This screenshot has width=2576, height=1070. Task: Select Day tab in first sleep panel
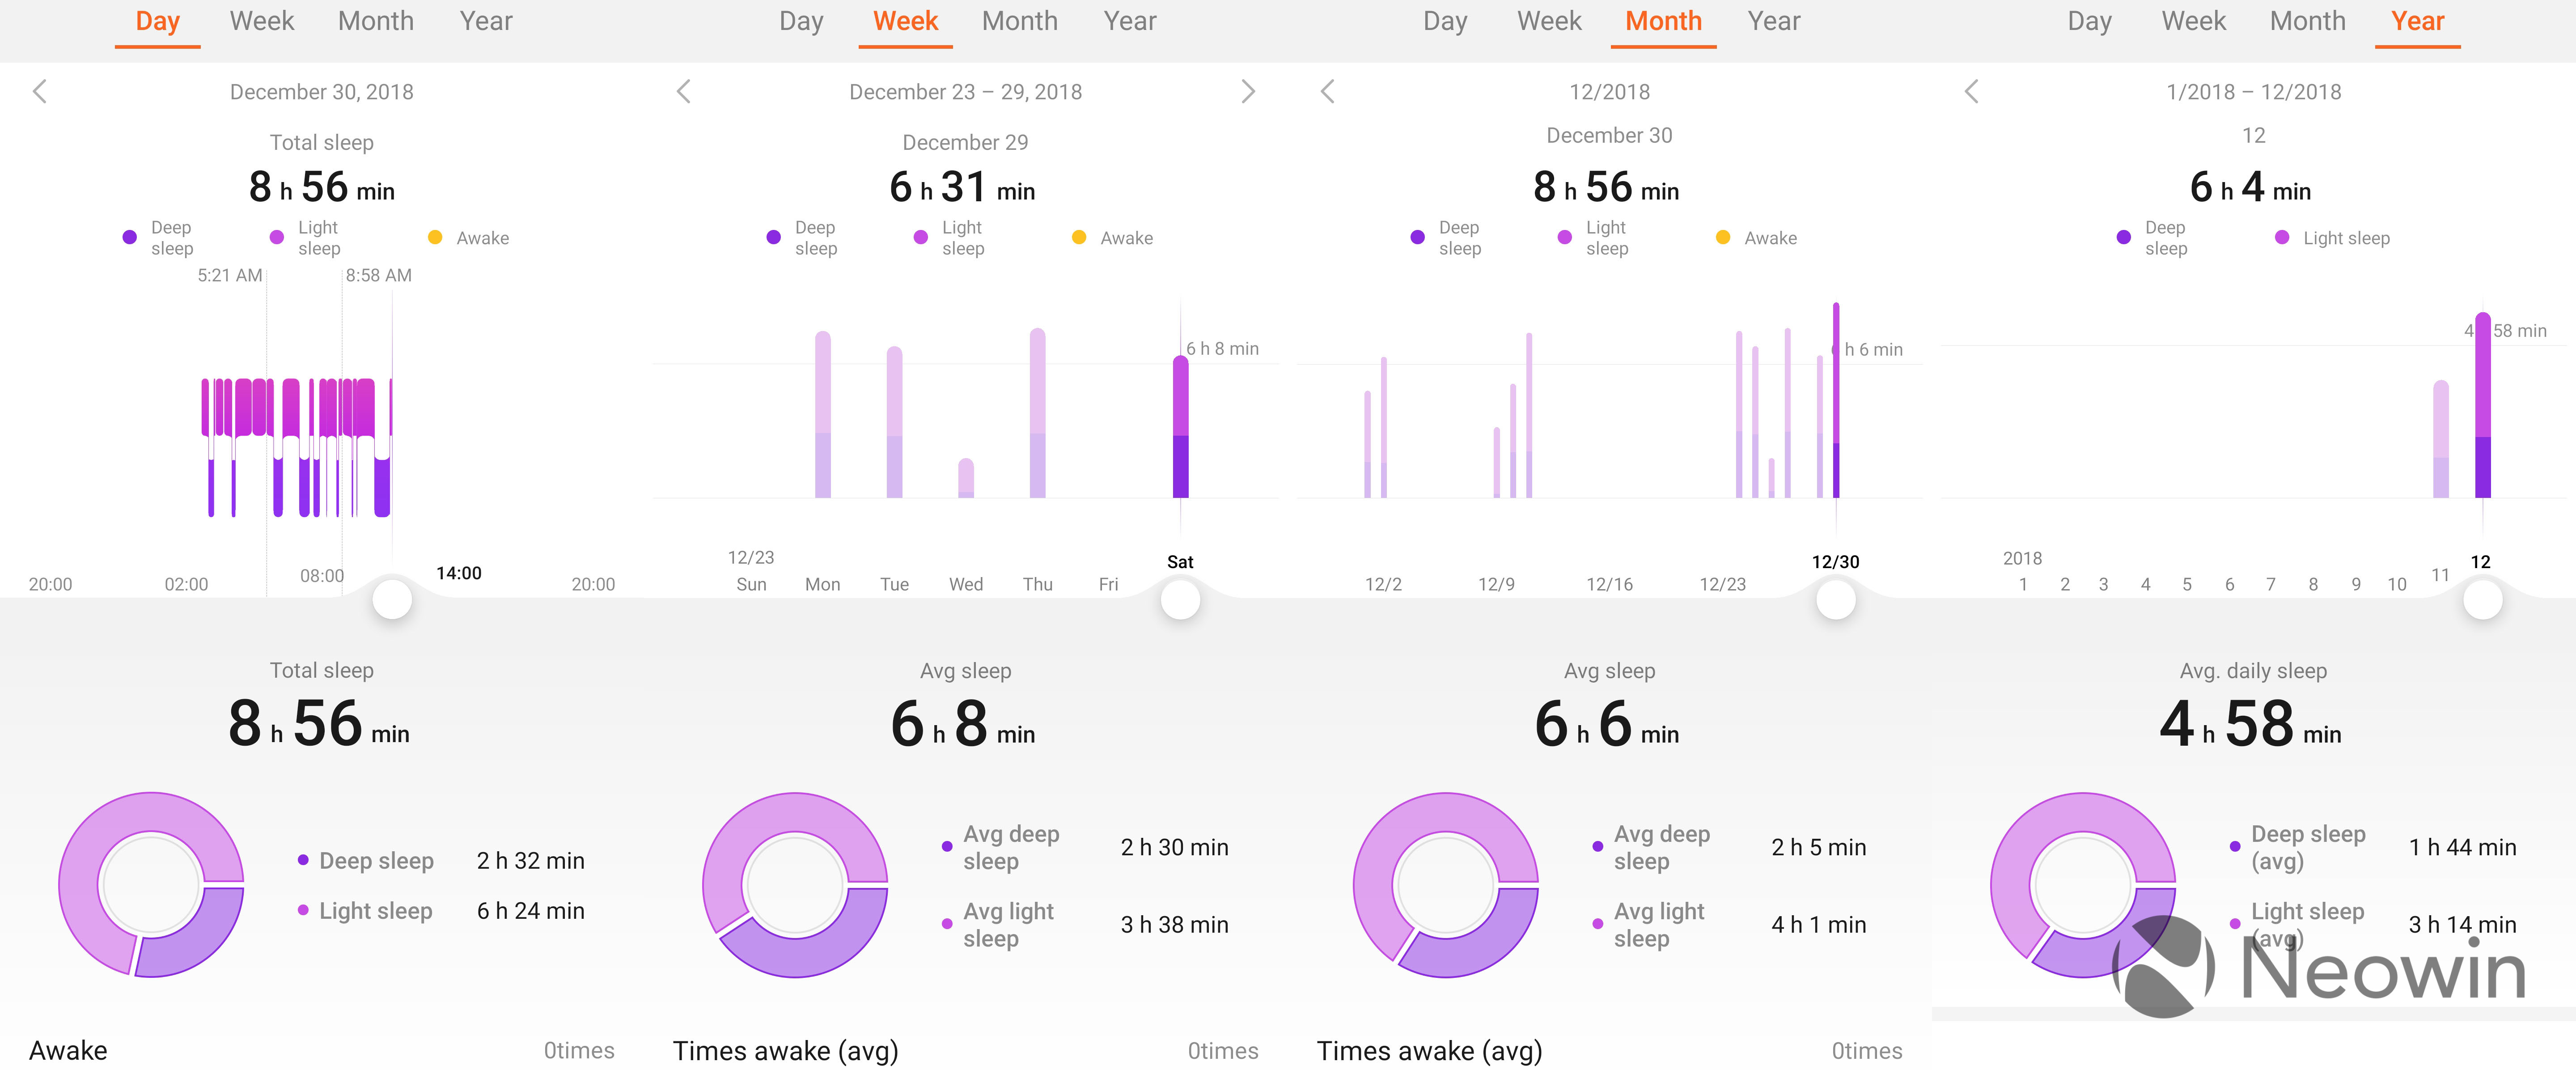pyautogui.click(x=157, y=21)
